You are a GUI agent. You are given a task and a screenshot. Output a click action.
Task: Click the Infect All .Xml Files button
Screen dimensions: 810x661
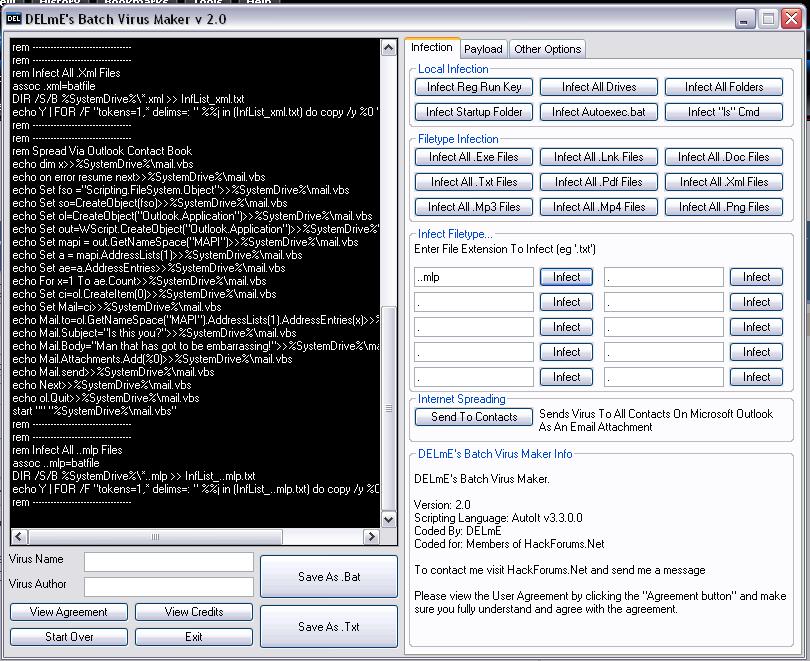[x=724, y=182]
